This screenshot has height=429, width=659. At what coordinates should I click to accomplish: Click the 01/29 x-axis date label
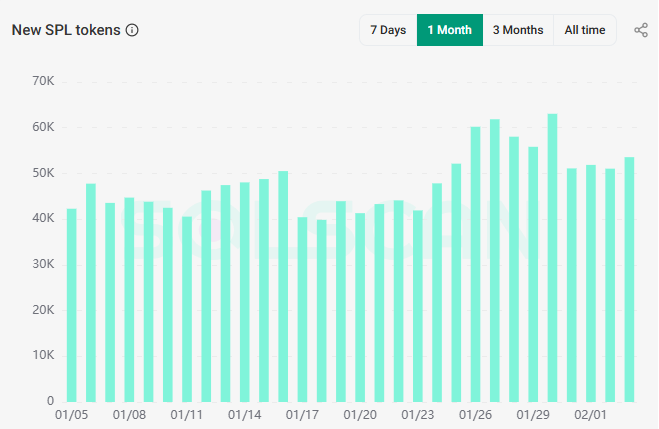point(533,414)
